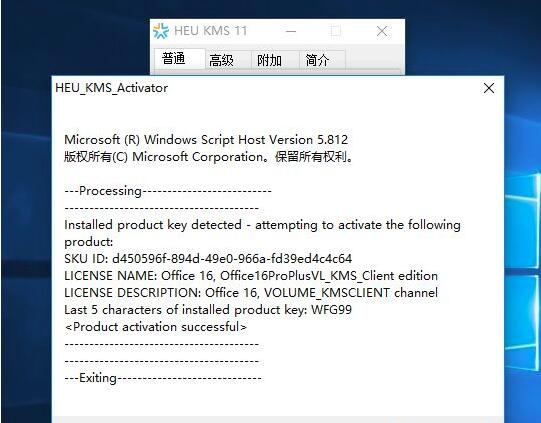
Task: Click the HEU KMS 11 window title text
Action: (210, 31)
